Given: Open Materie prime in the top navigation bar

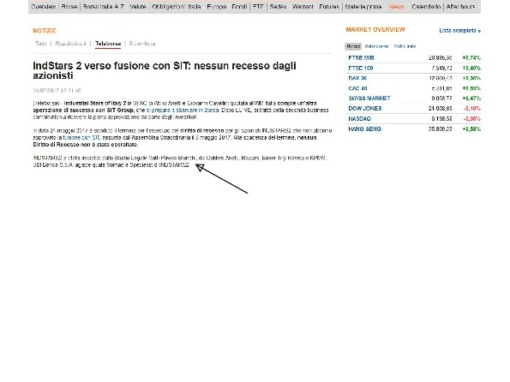Looking at the screenshot, I should pyautogui.click(x=363, y=7).
